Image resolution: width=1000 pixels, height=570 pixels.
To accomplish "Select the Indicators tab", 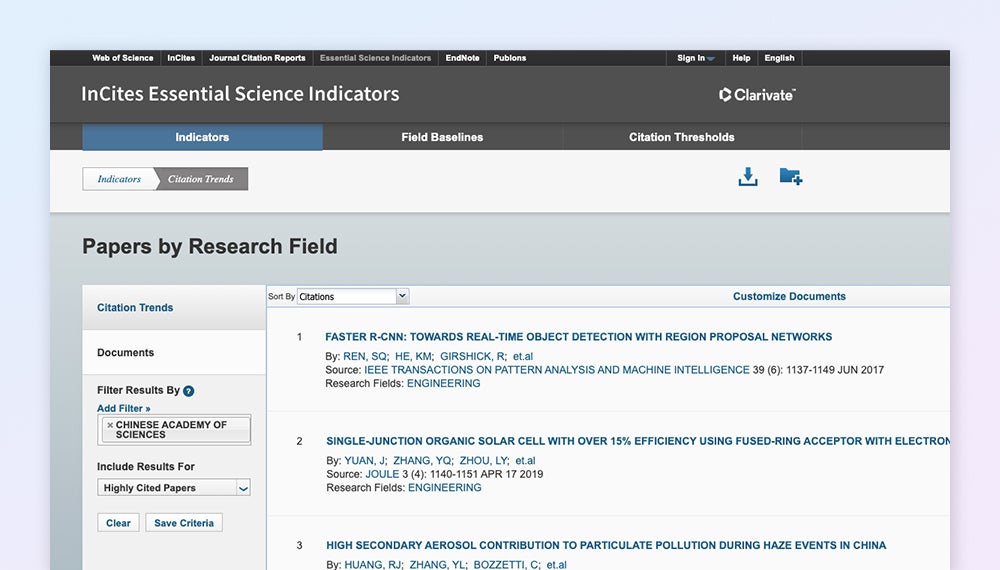I will [x=202, y=137].
